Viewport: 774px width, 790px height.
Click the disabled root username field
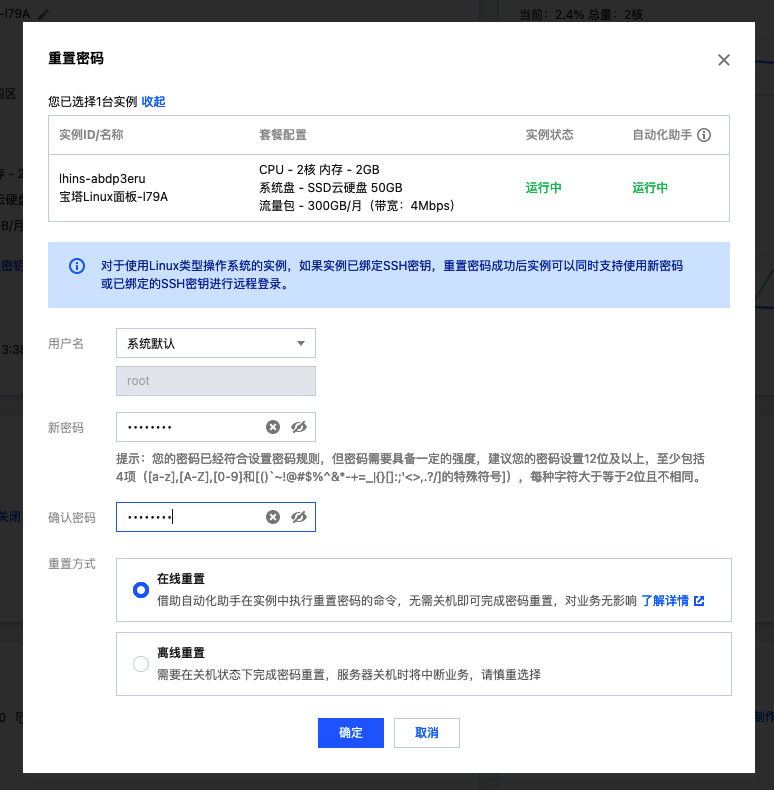coord(216,381)
